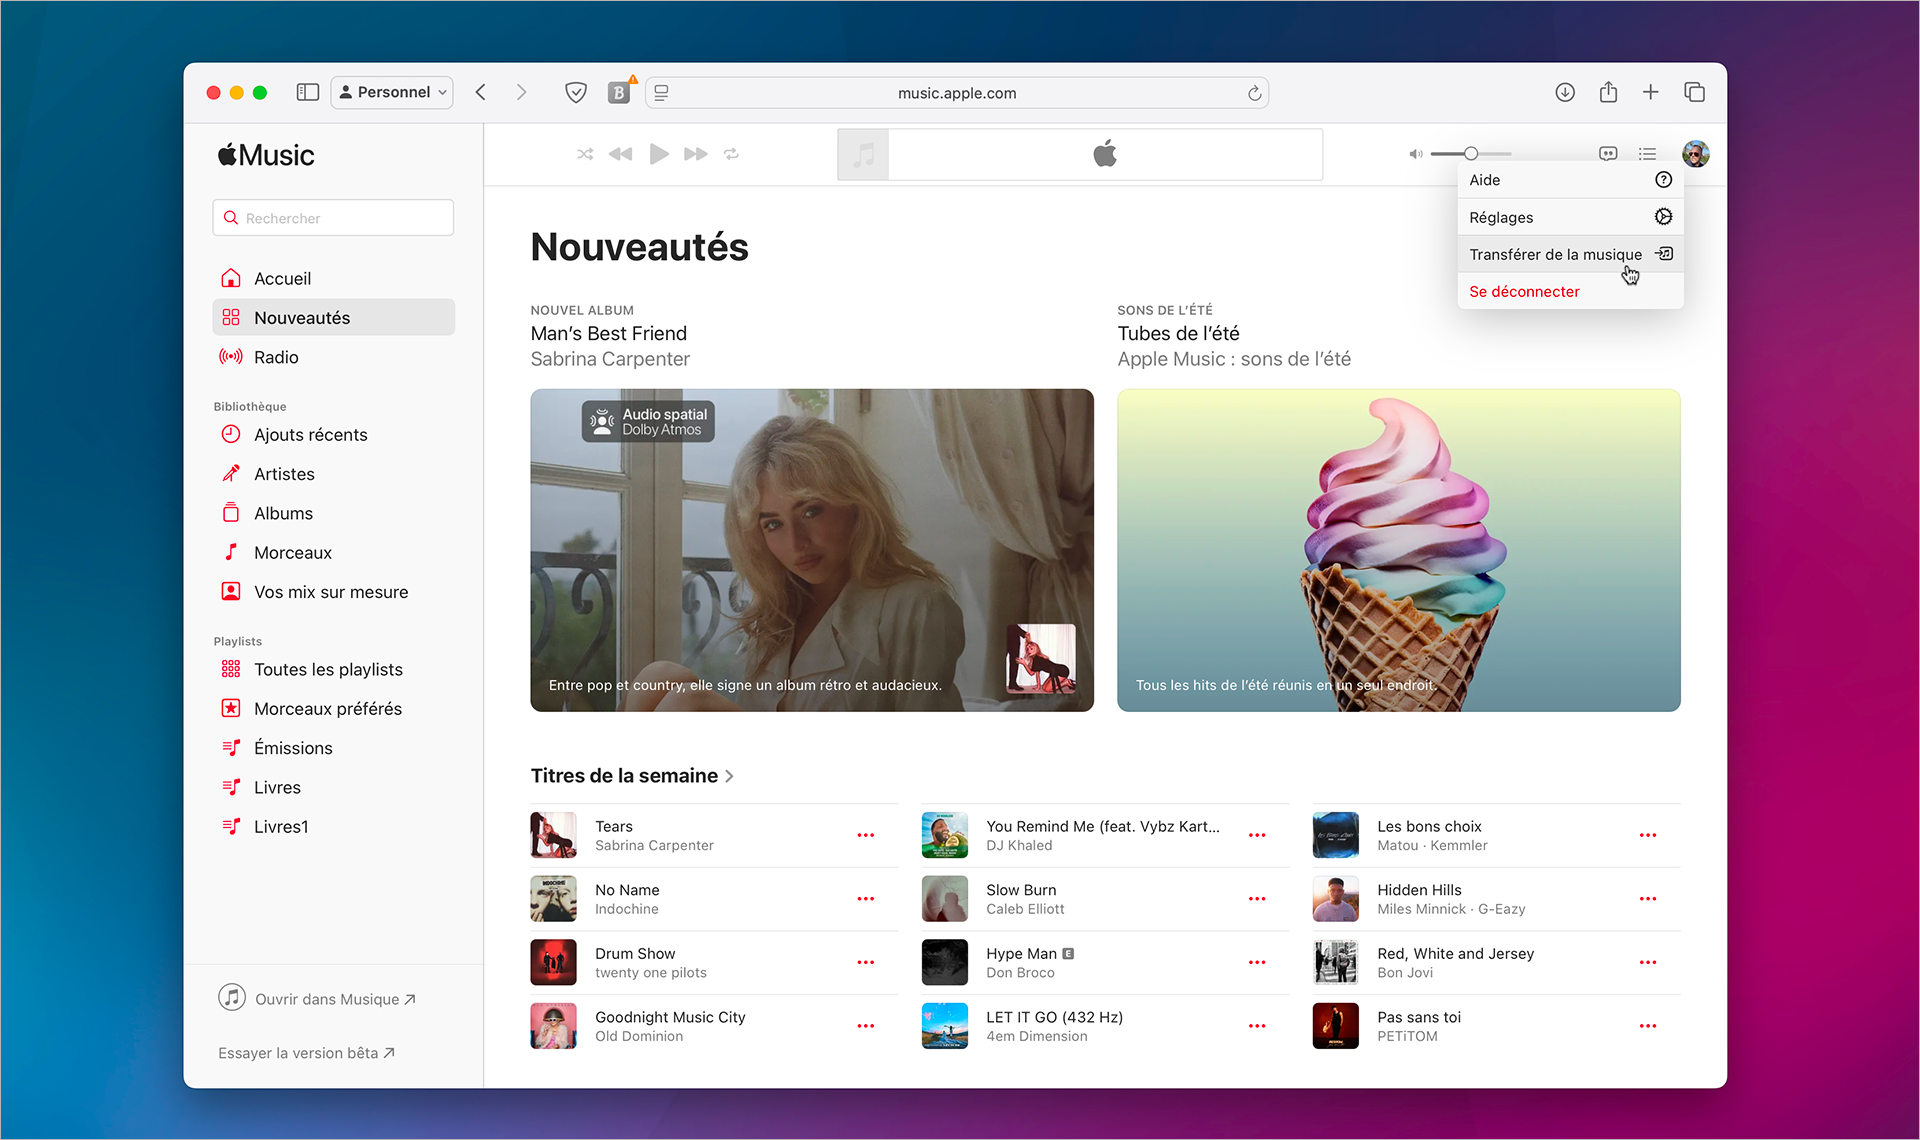
Task: Open more options for Pas sans toi
Action: 1648,1026
